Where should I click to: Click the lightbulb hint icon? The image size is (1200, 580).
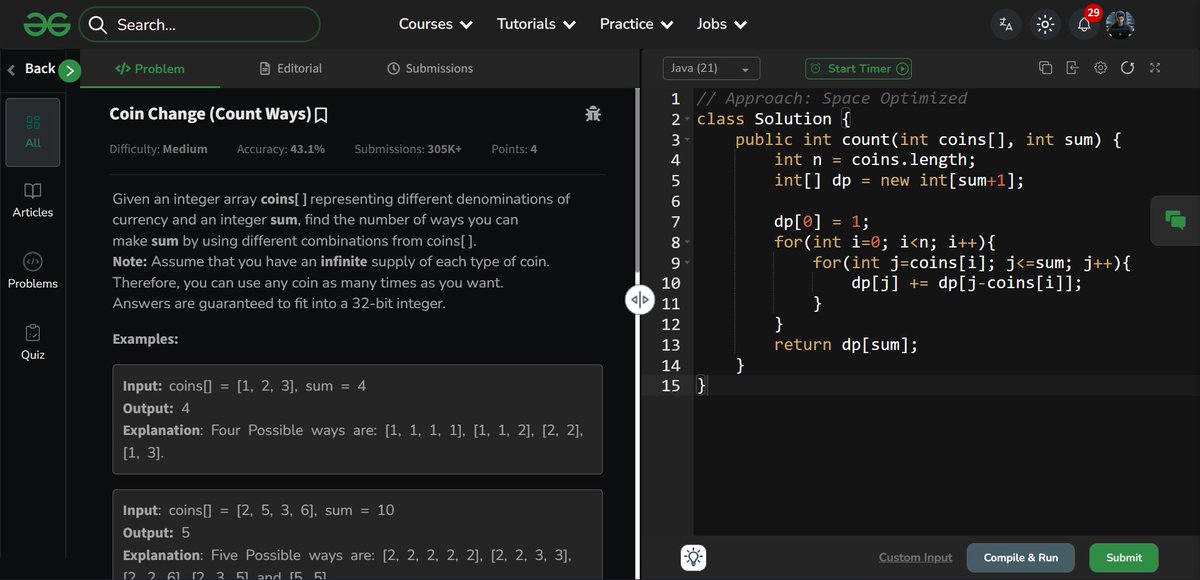pyautogui.click(x=693, y=557)
